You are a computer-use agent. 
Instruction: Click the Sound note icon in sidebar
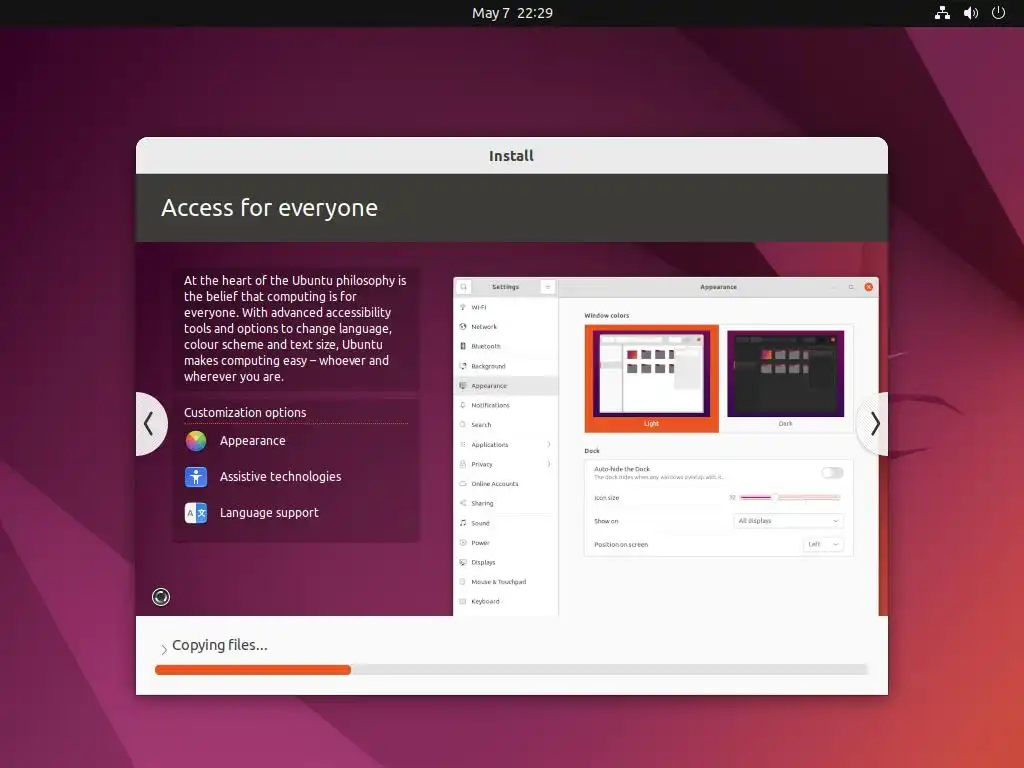tap(463, 523)
